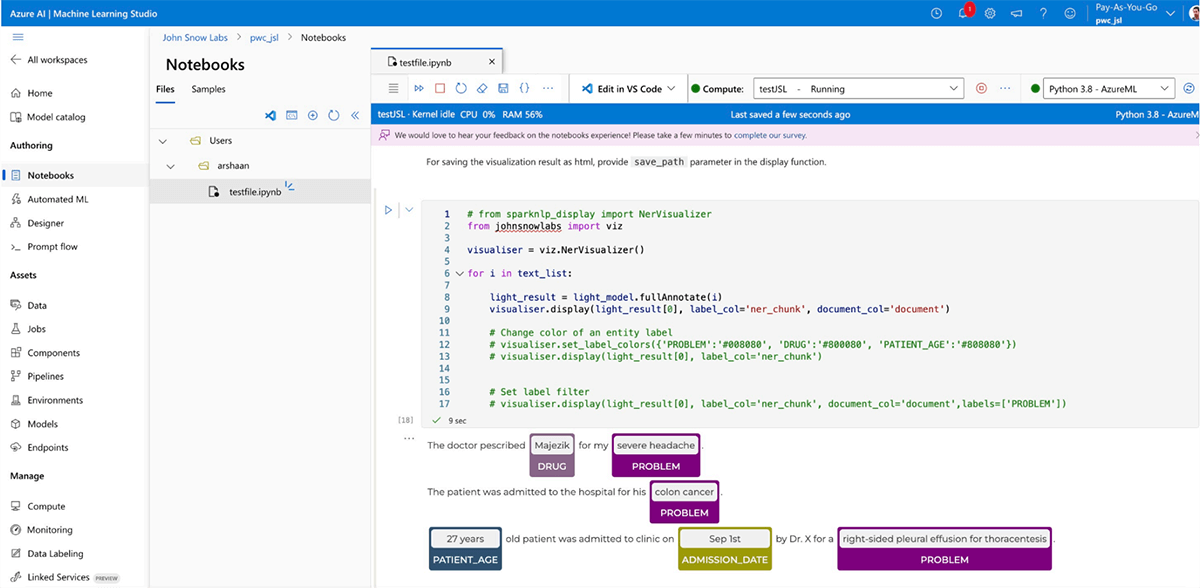Open the variable explorer braces icon

tap(525, 89)
